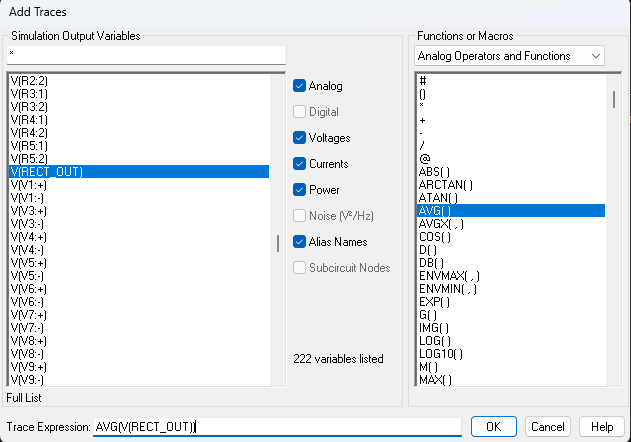Choose the DB( ) function
The height and width of the screenshot is (442, 631).
pyautogui.click(x=511, y=262)
